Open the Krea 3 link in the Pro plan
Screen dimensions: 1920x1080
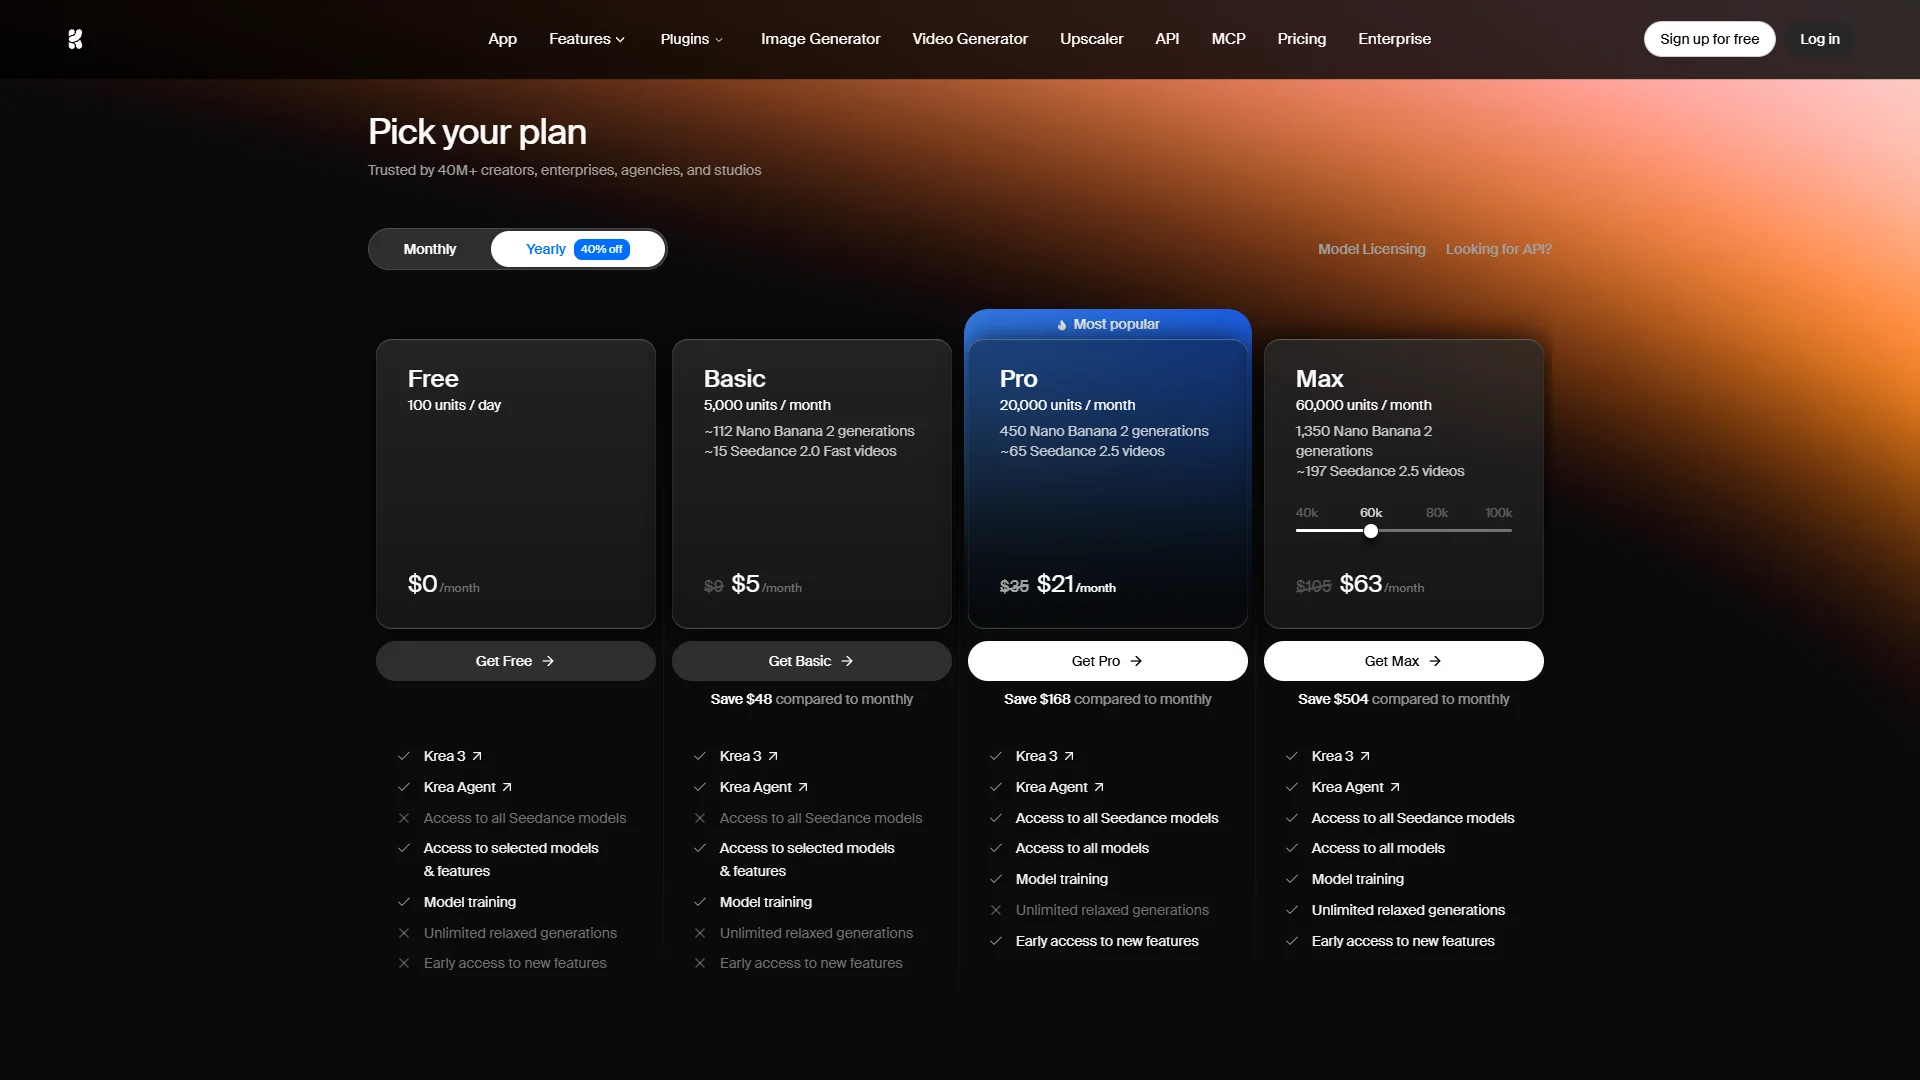pyautogui.click(x=1045, y=756)
